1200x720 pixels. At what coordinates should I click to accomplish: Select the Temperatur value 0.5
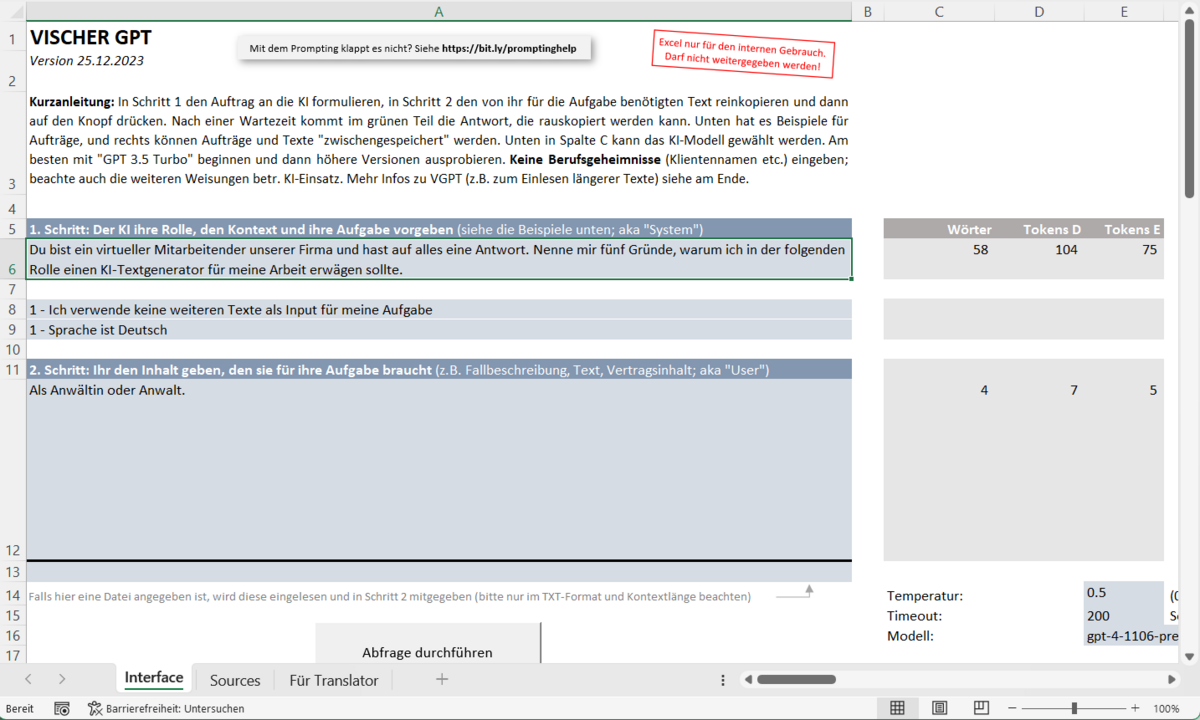pos(1124,593)
